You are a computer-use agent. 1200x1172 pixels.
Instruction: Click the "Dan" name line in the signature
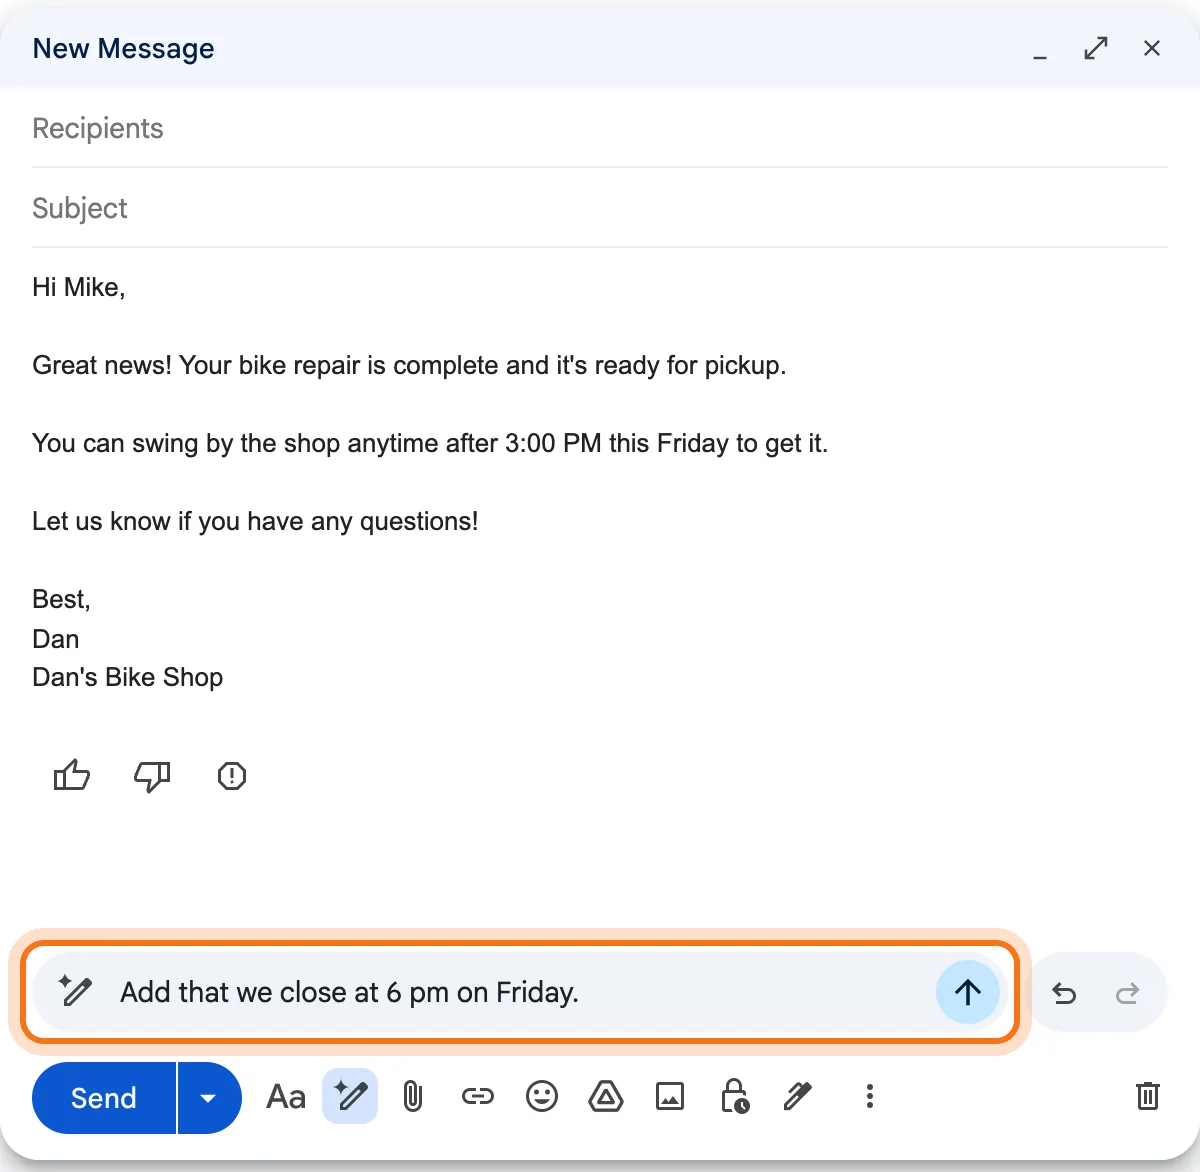55,639
